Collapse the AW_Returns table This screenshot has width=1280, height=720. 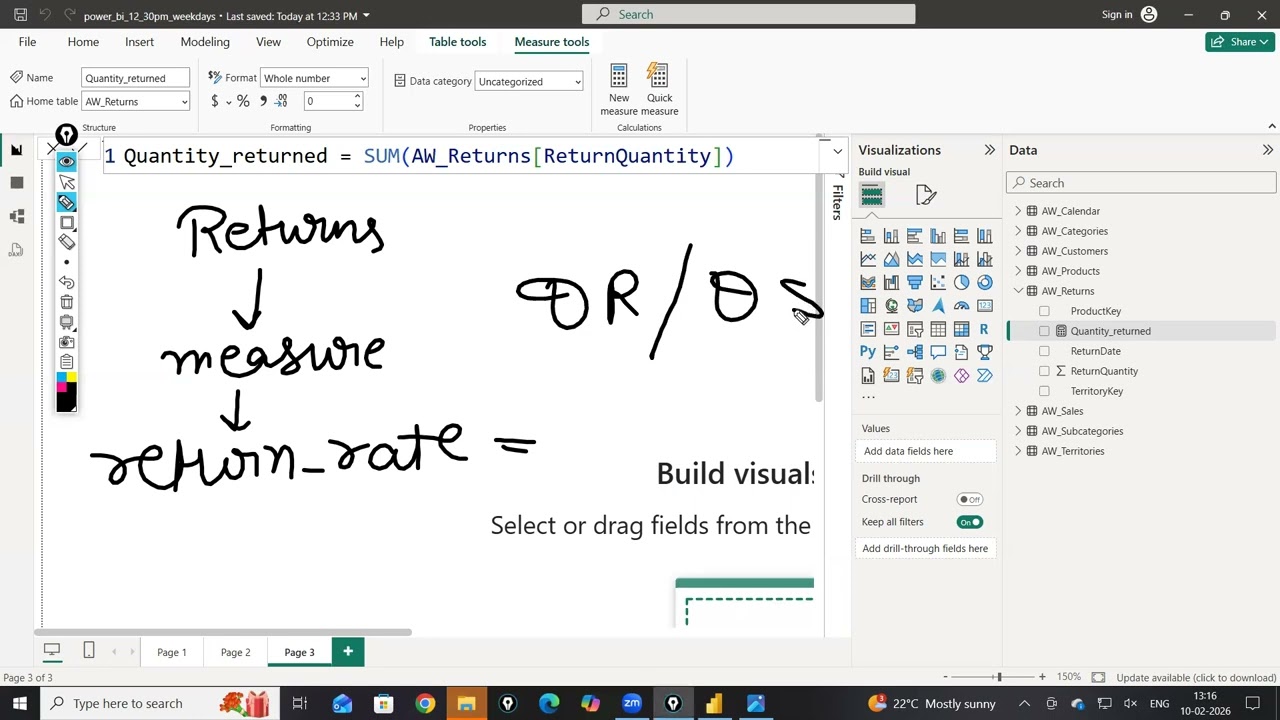[x=1018, y=291]
